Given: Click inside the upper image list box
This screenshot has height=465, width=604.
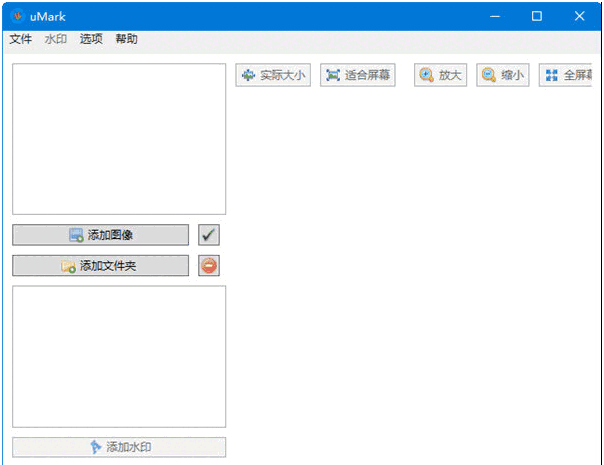Looking at the screenshot, I should 119,139.
